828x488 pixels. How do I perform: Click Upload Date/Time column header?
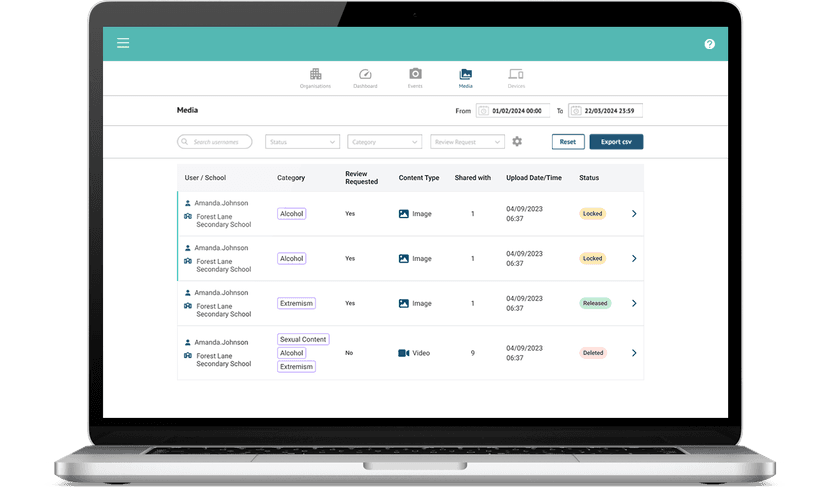click(534, 178)
